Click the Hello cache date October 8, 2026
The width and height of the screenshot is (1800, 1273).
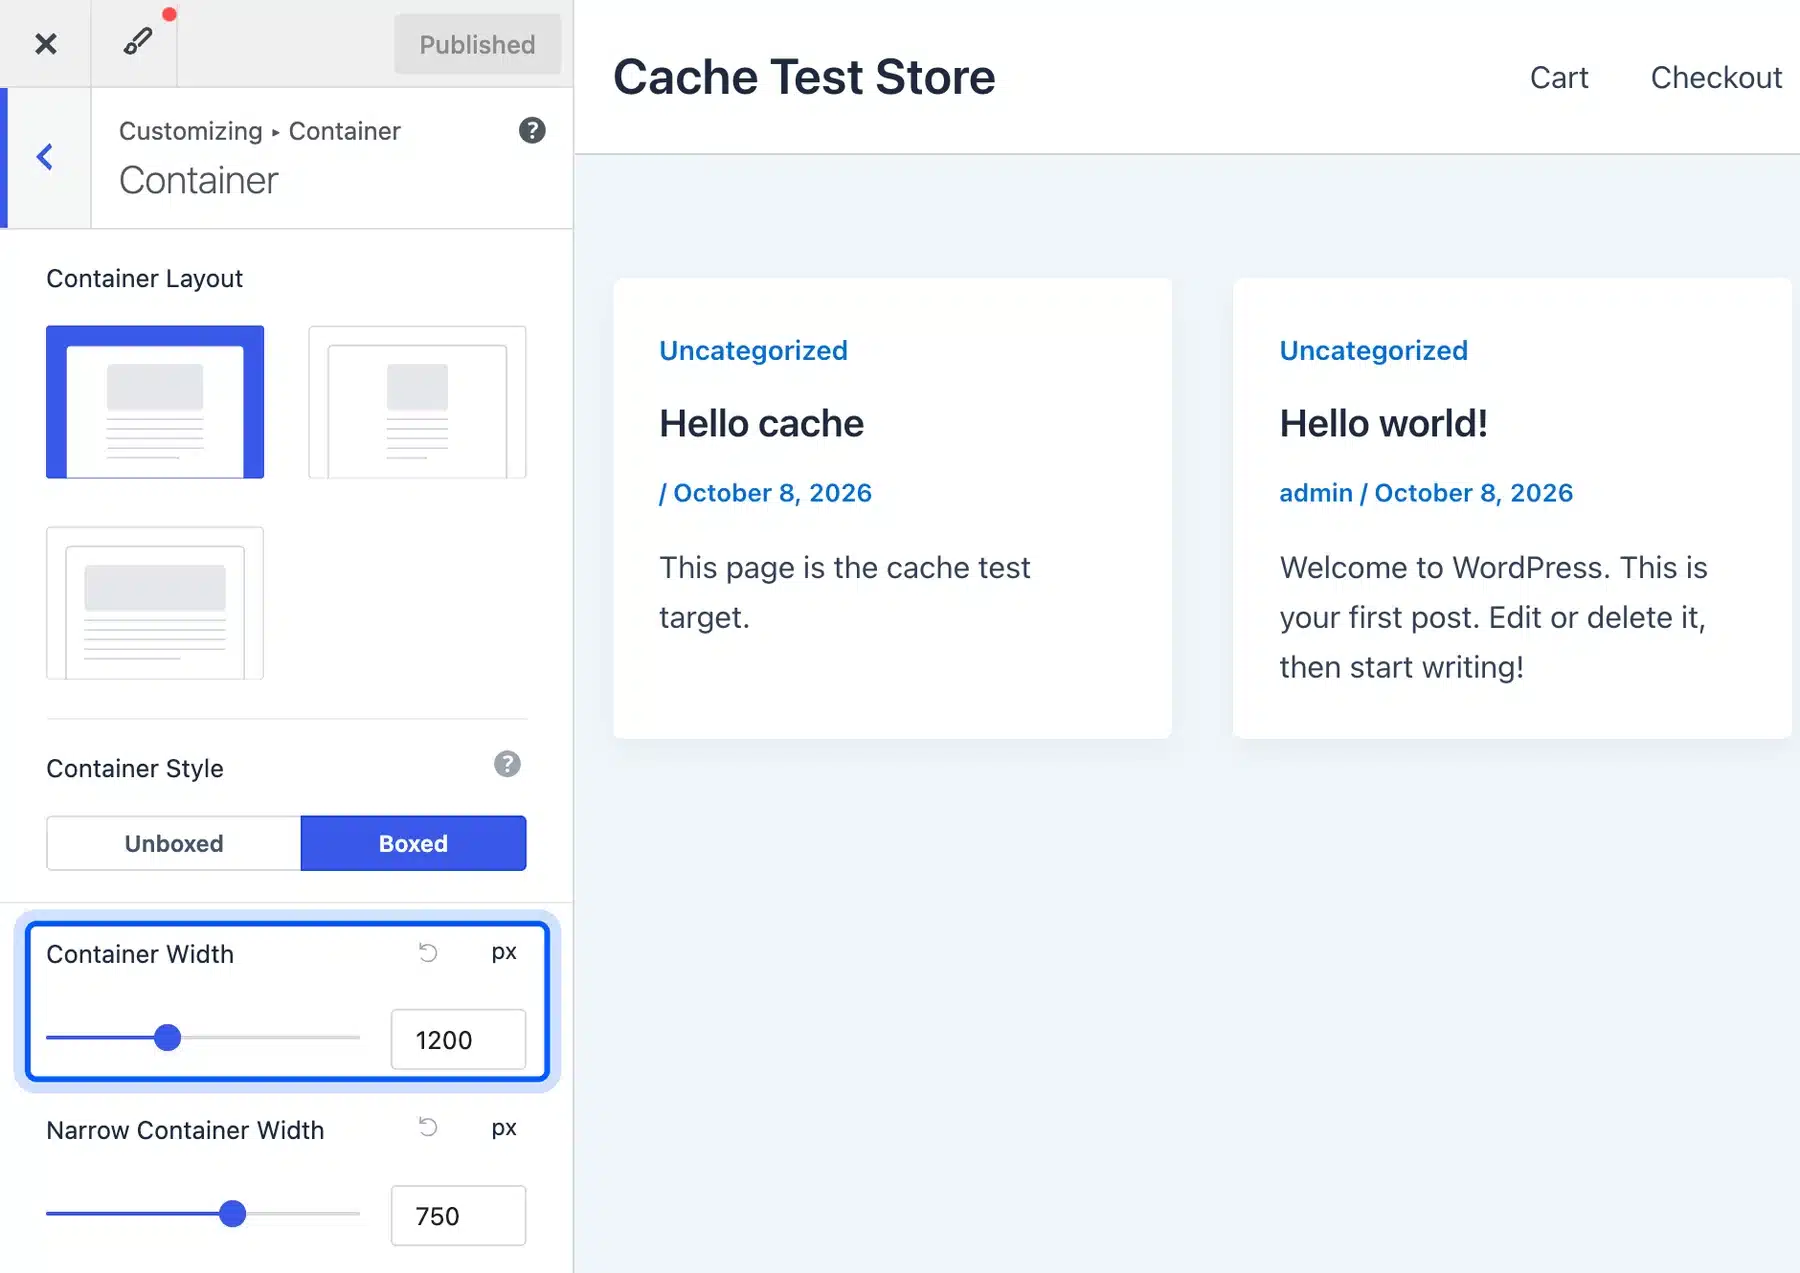[772, 493]
